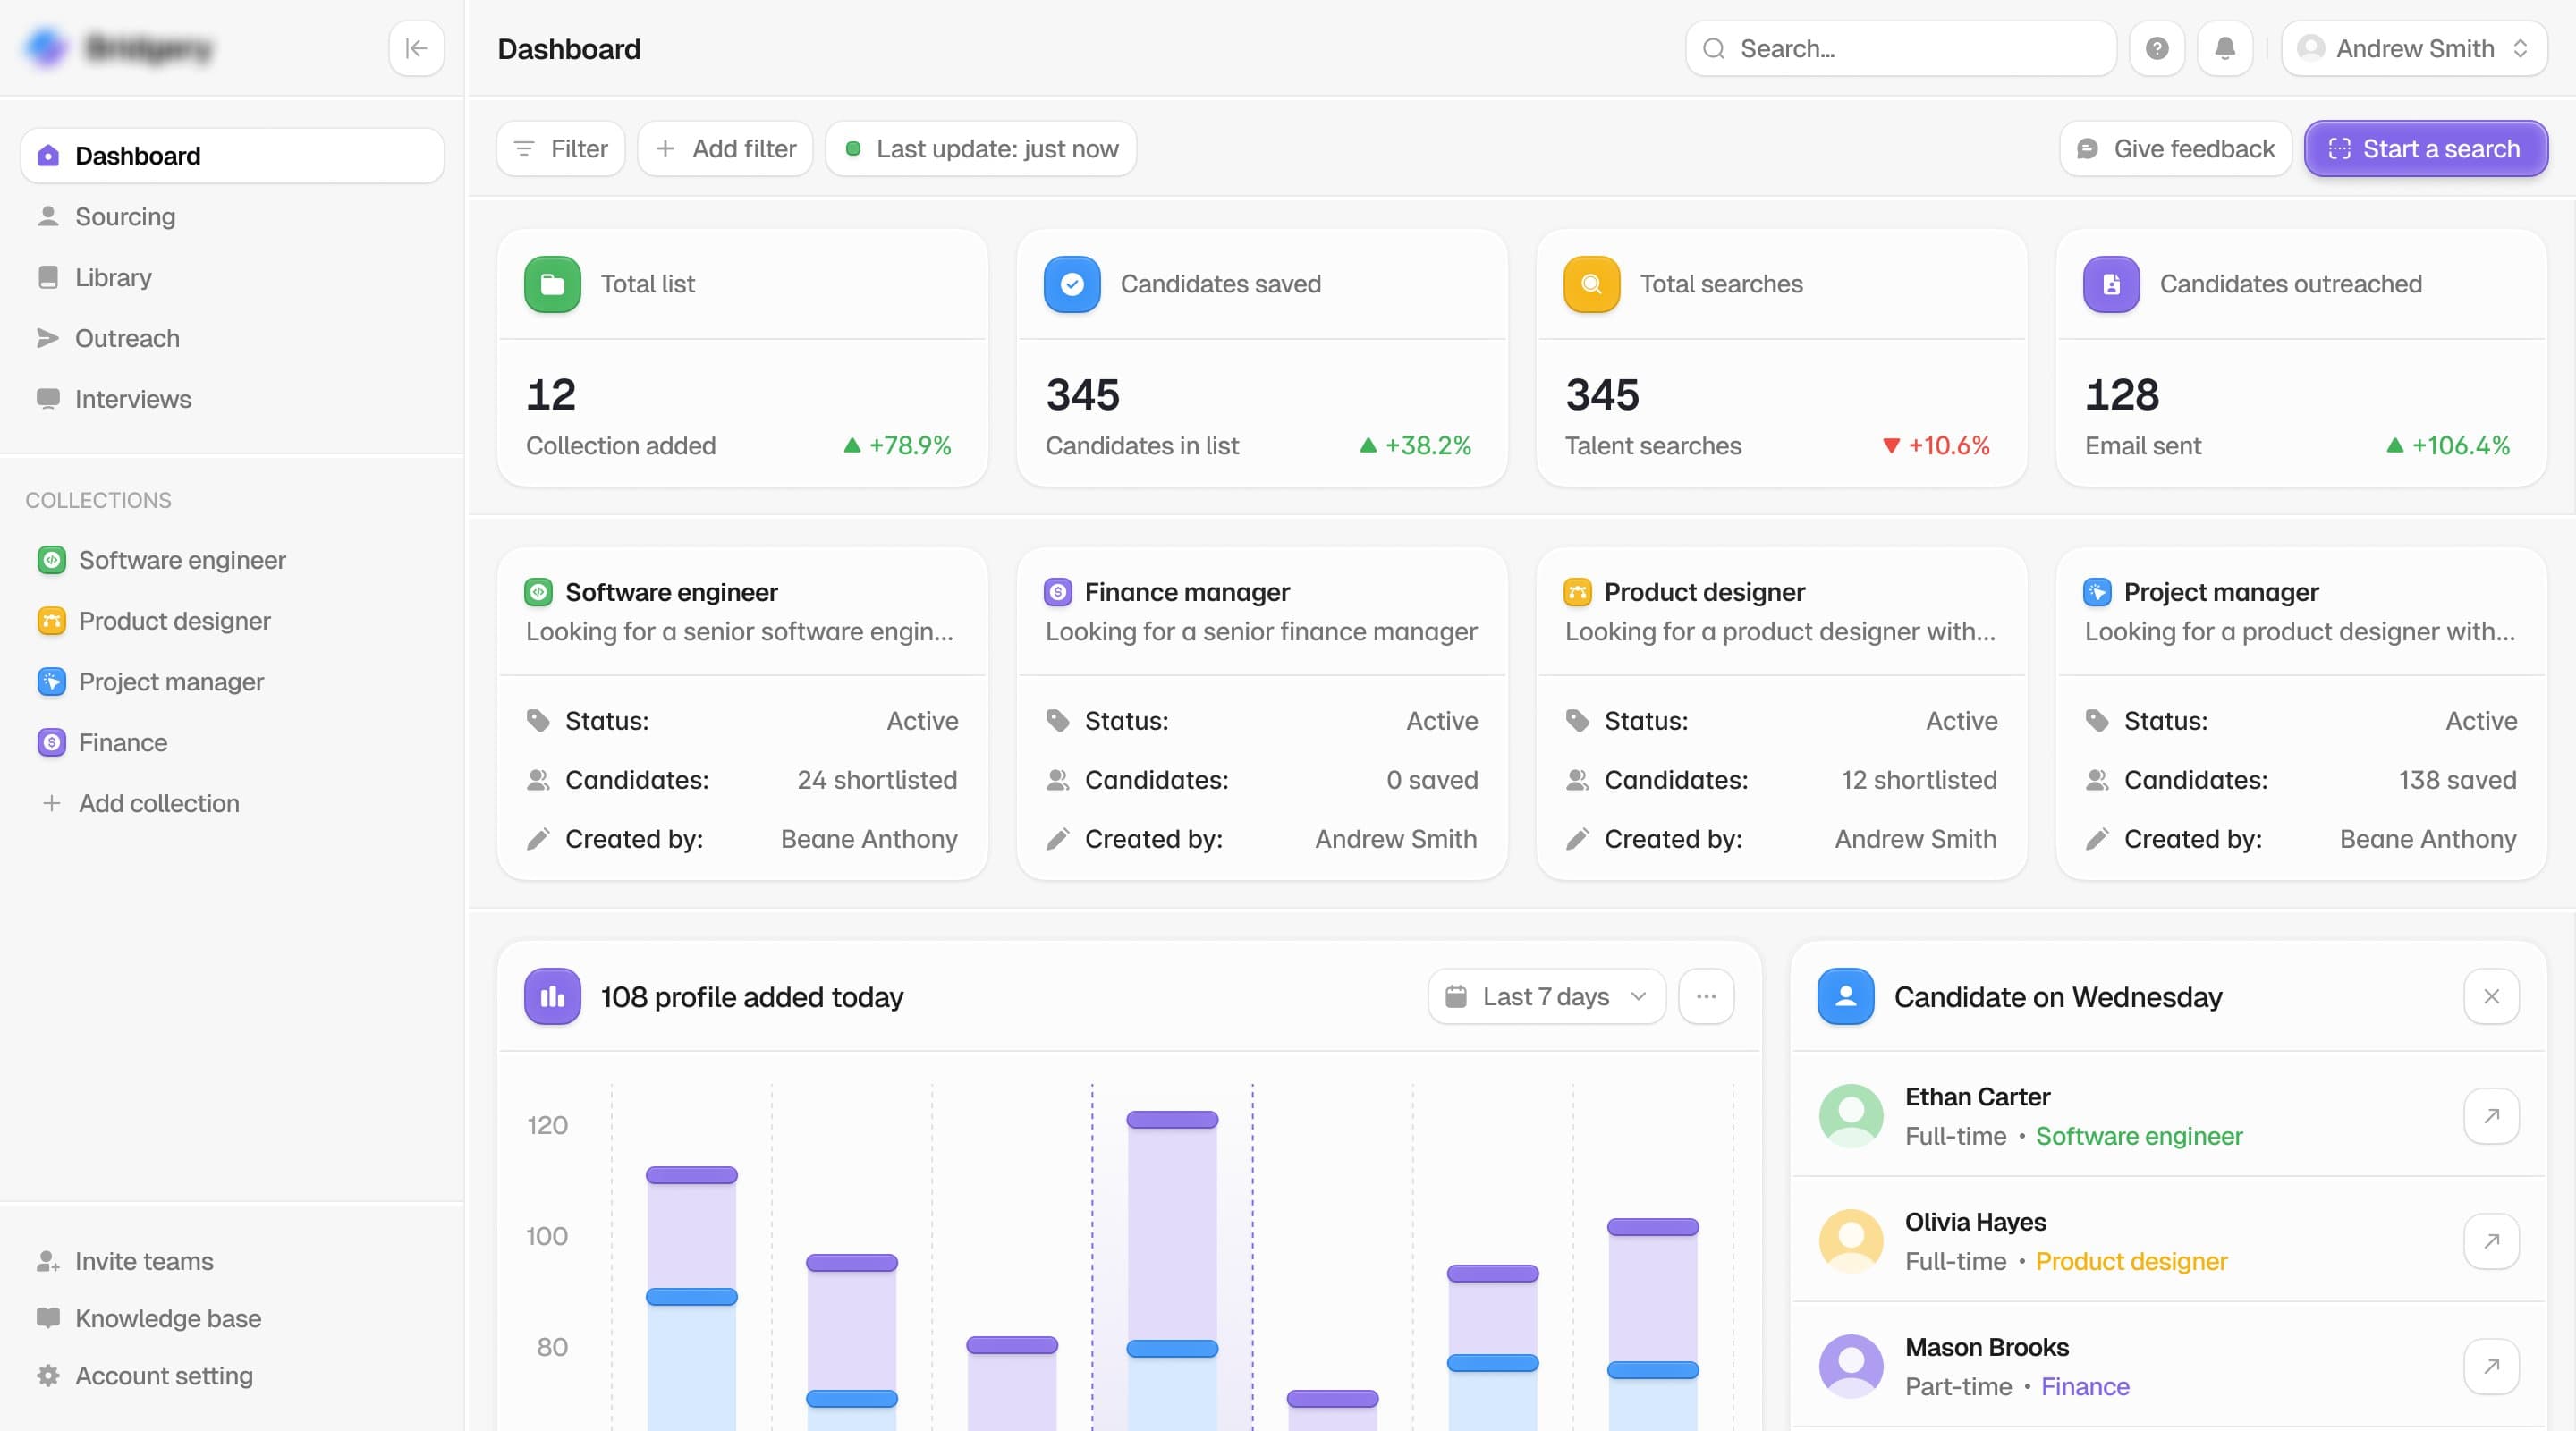
Task: Open the Product designer card title
Action: coord(1704,592)
